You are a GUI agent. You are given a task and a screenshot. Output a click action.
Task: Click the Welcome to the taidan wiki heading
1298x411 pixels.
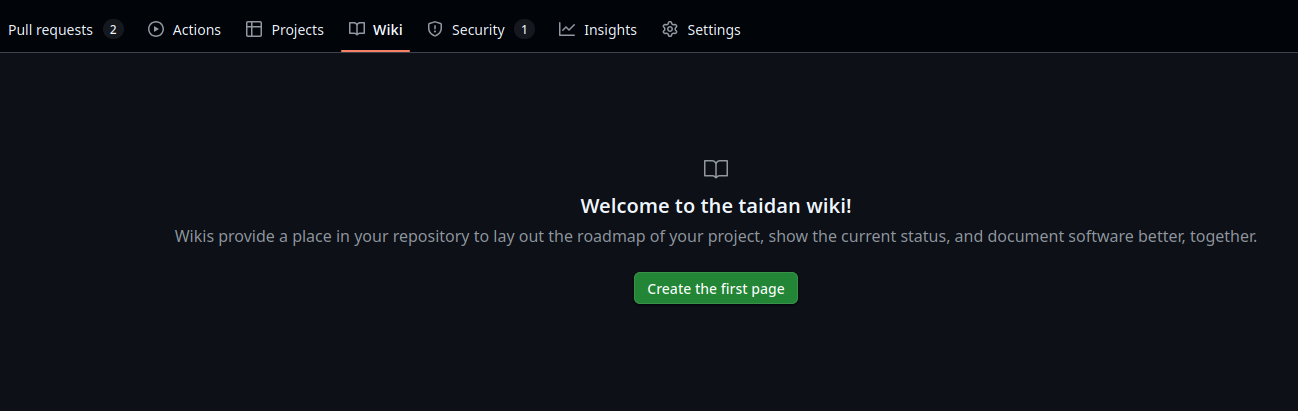pos(716,206)
